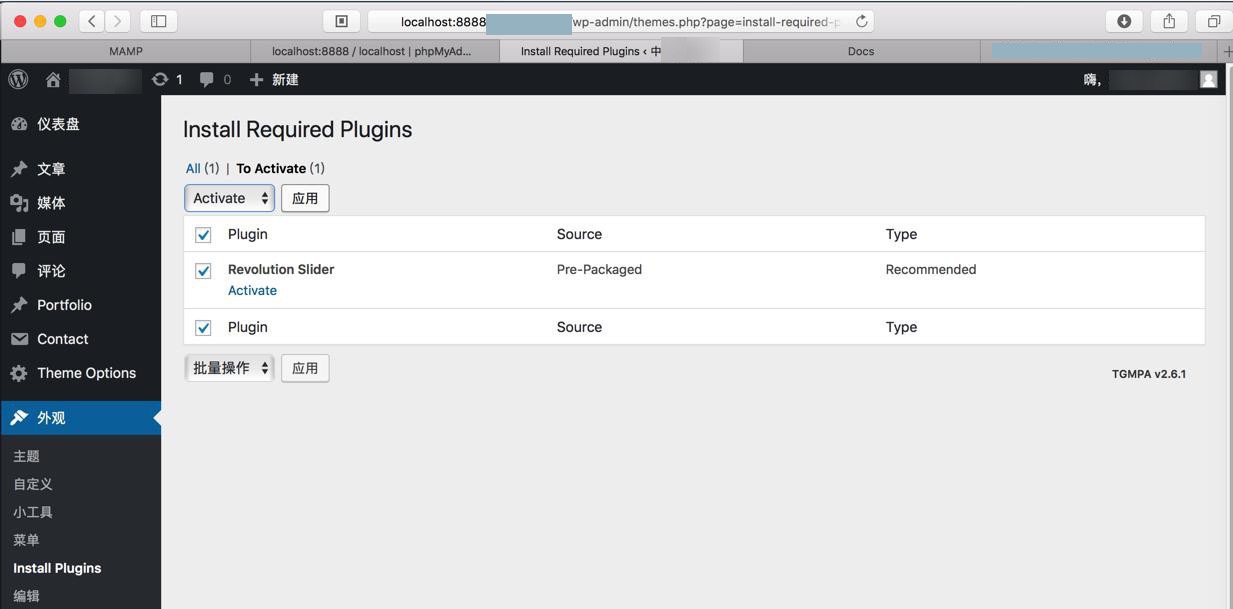Click the Safari sidebar toggle icon
The width and height of the screenshot is (1233, 609).
pos(158,21)
